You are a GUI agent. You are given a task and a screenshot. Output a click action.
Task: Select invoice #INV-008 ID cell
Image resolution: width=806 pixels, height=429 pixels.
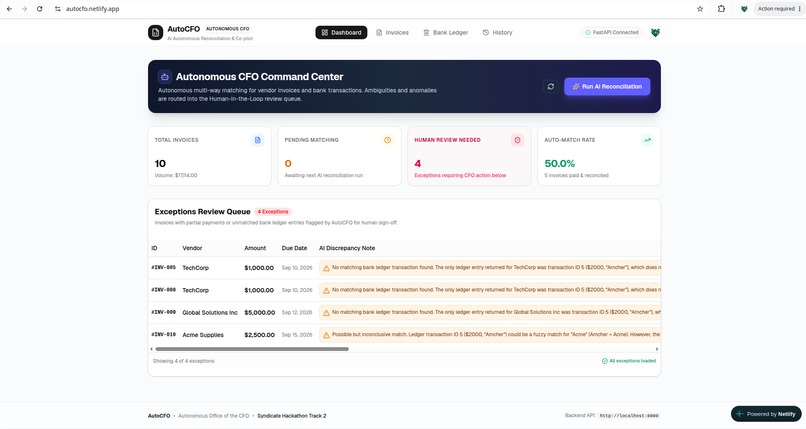(x=163, y=290)
